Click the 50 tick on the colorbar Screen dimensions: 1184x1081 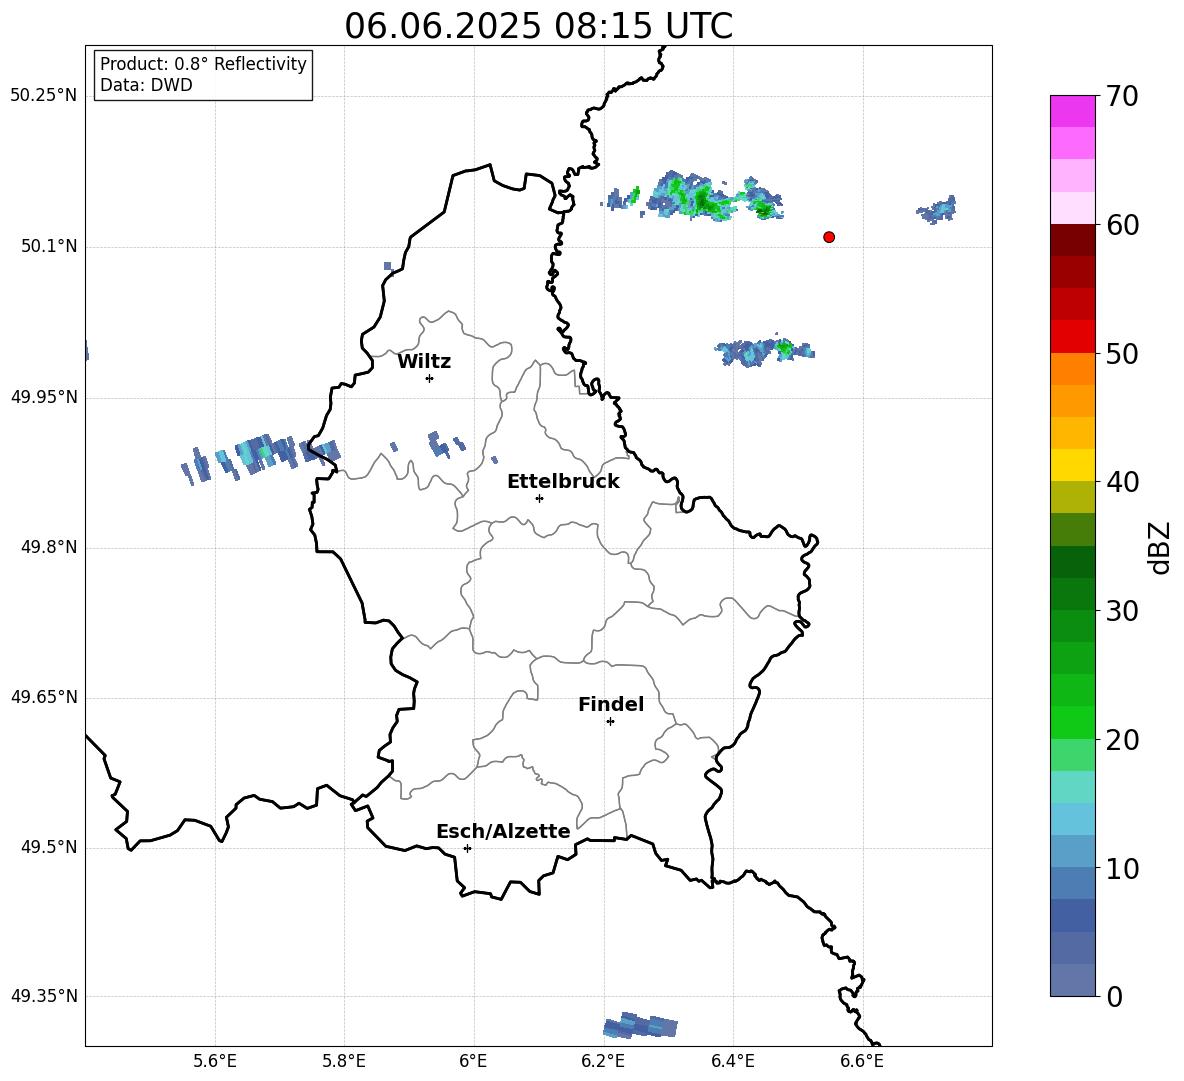[1122, 353]
